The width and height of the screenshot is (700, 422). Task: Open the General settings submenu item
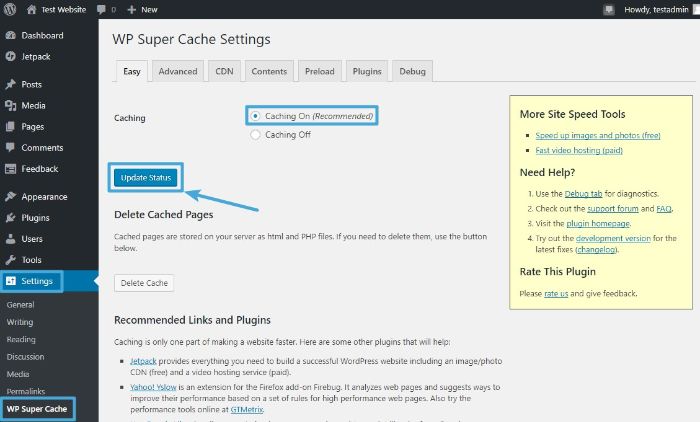pyautogui.click(x=20, y=305)
